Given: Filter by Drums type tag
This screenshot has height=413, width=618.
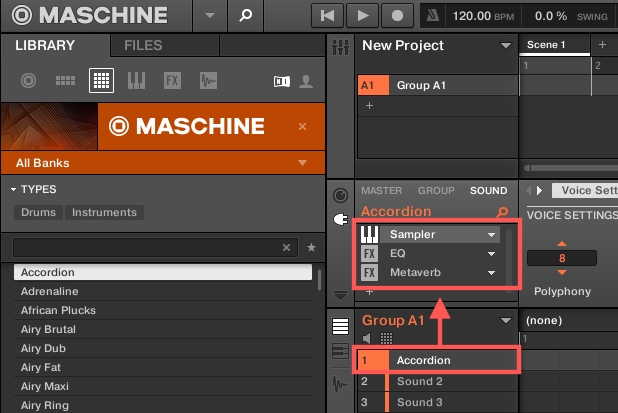Looking at the screenshot, I should [38, 212].
